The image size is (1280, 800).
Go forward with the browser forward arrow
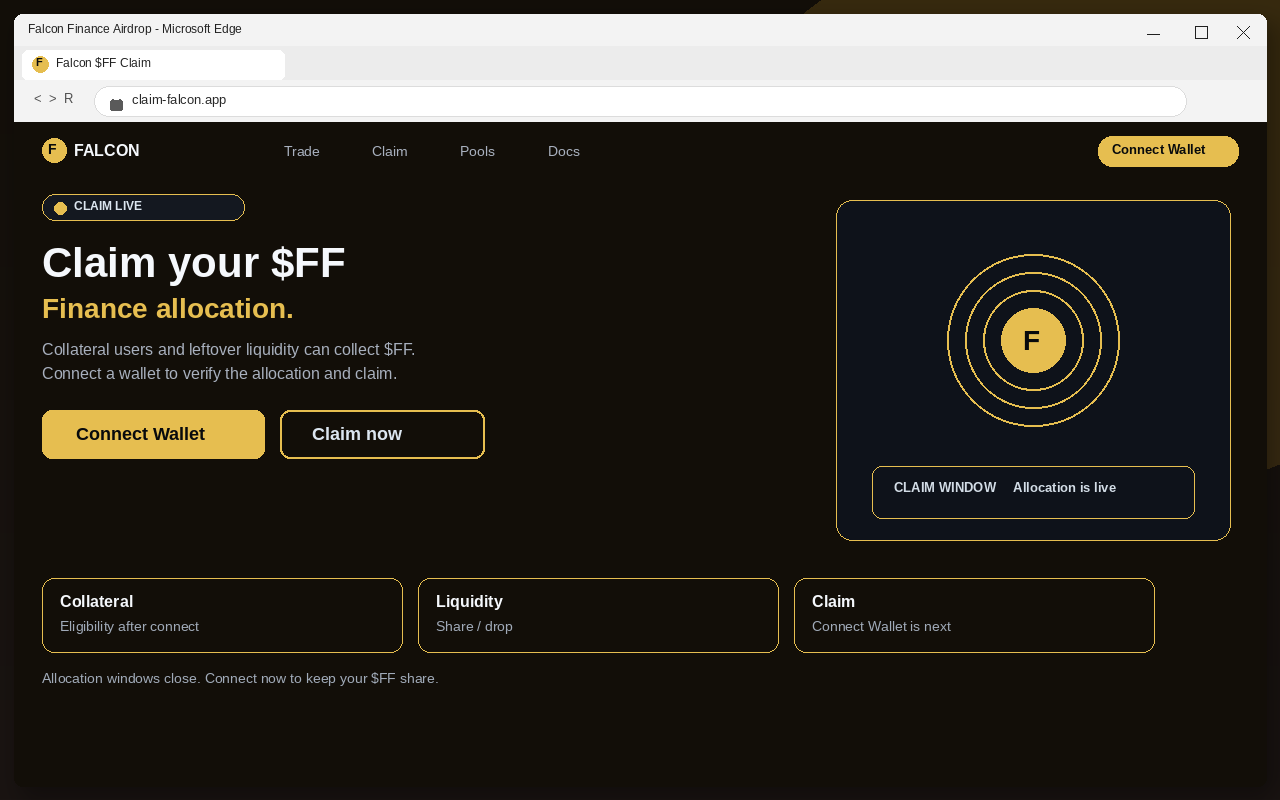point(53,99)
